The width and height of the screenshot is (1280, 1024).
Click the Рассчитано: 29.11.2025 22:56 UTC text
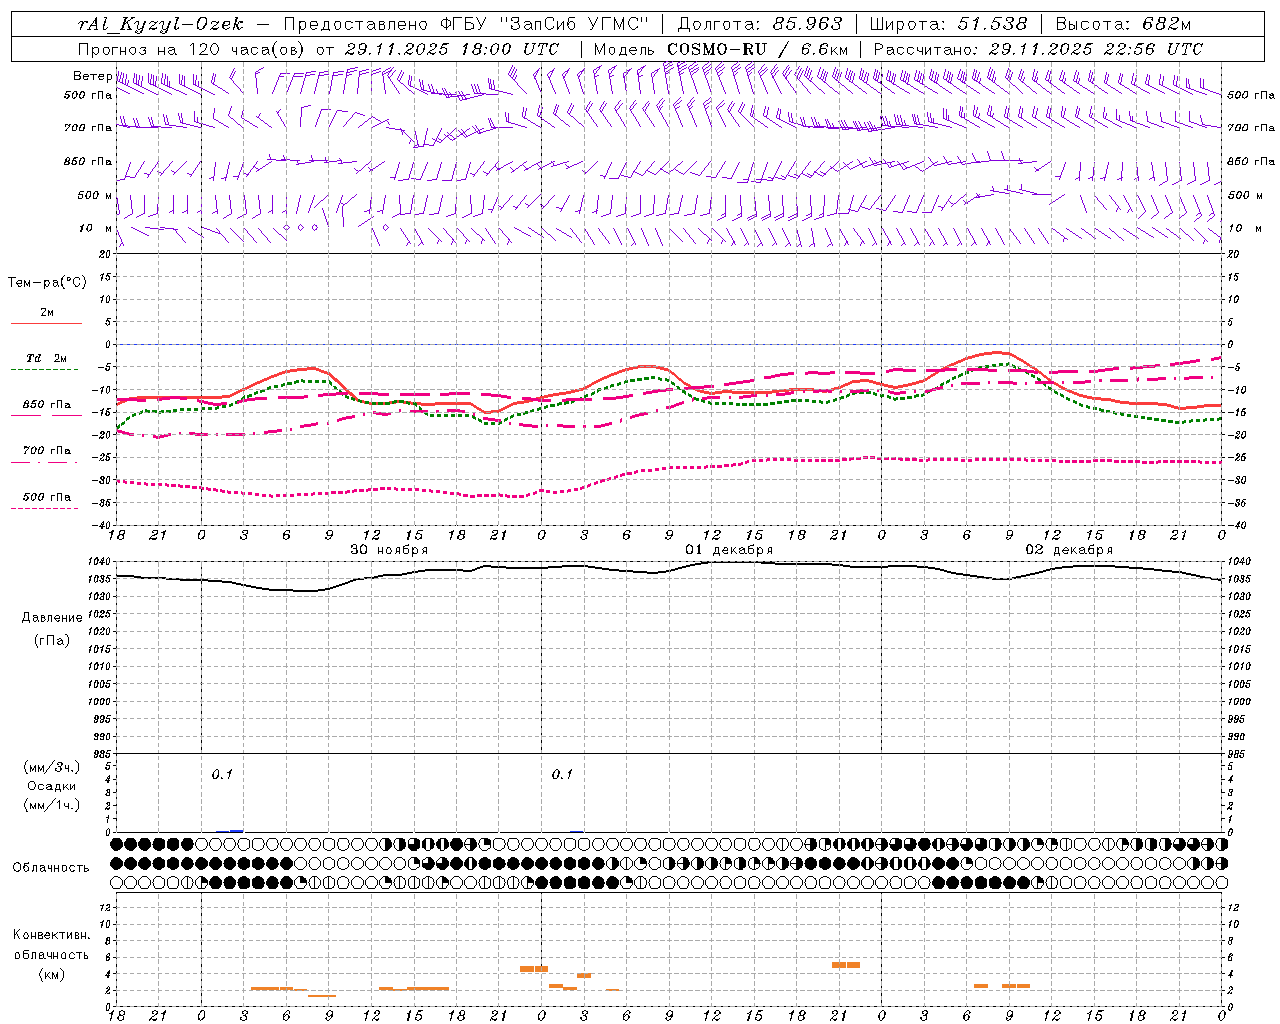(1038, 49)
